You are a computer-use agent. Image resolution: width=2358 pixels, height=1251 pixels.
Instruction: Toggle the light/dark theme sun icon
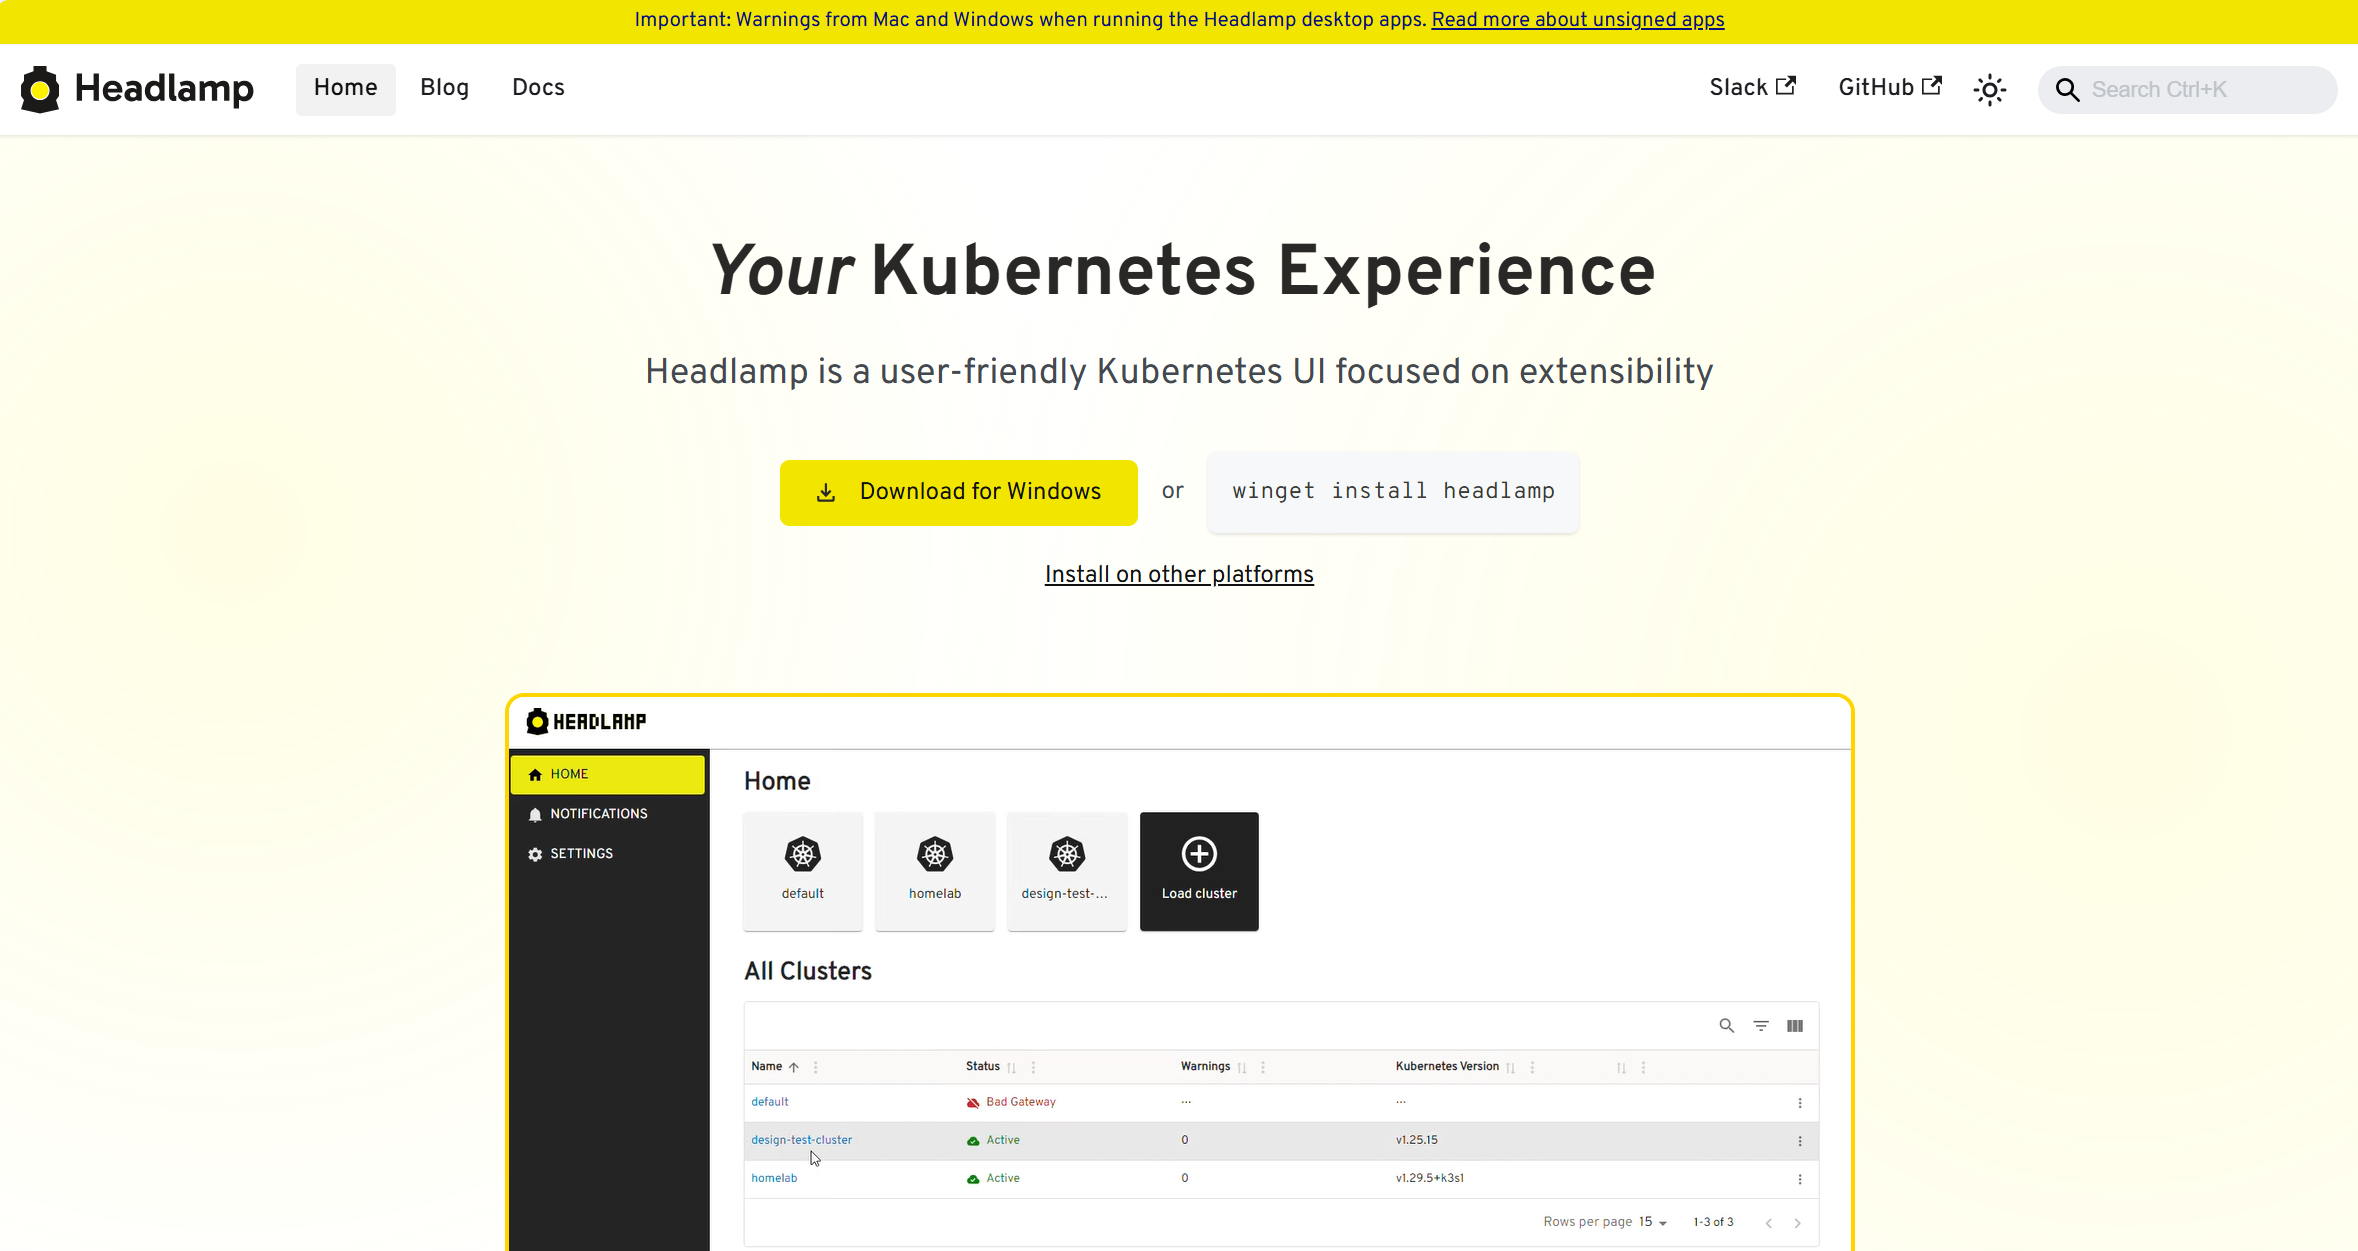point(1989,90)
